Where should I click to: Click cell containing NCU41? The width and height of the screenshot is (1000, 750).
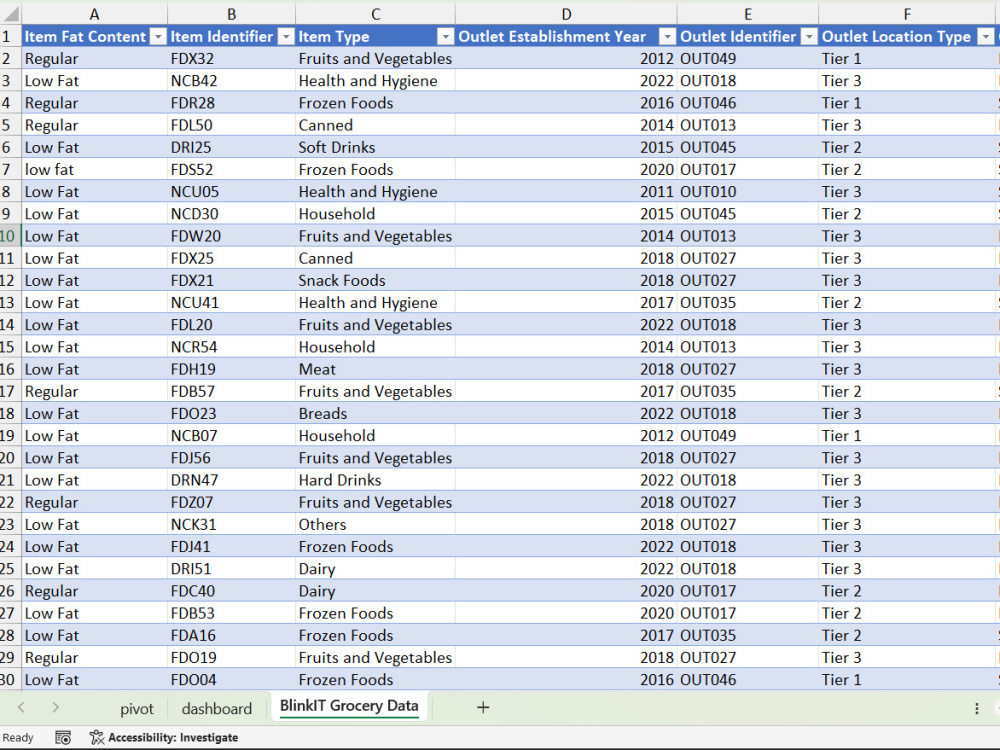(232, 303)
